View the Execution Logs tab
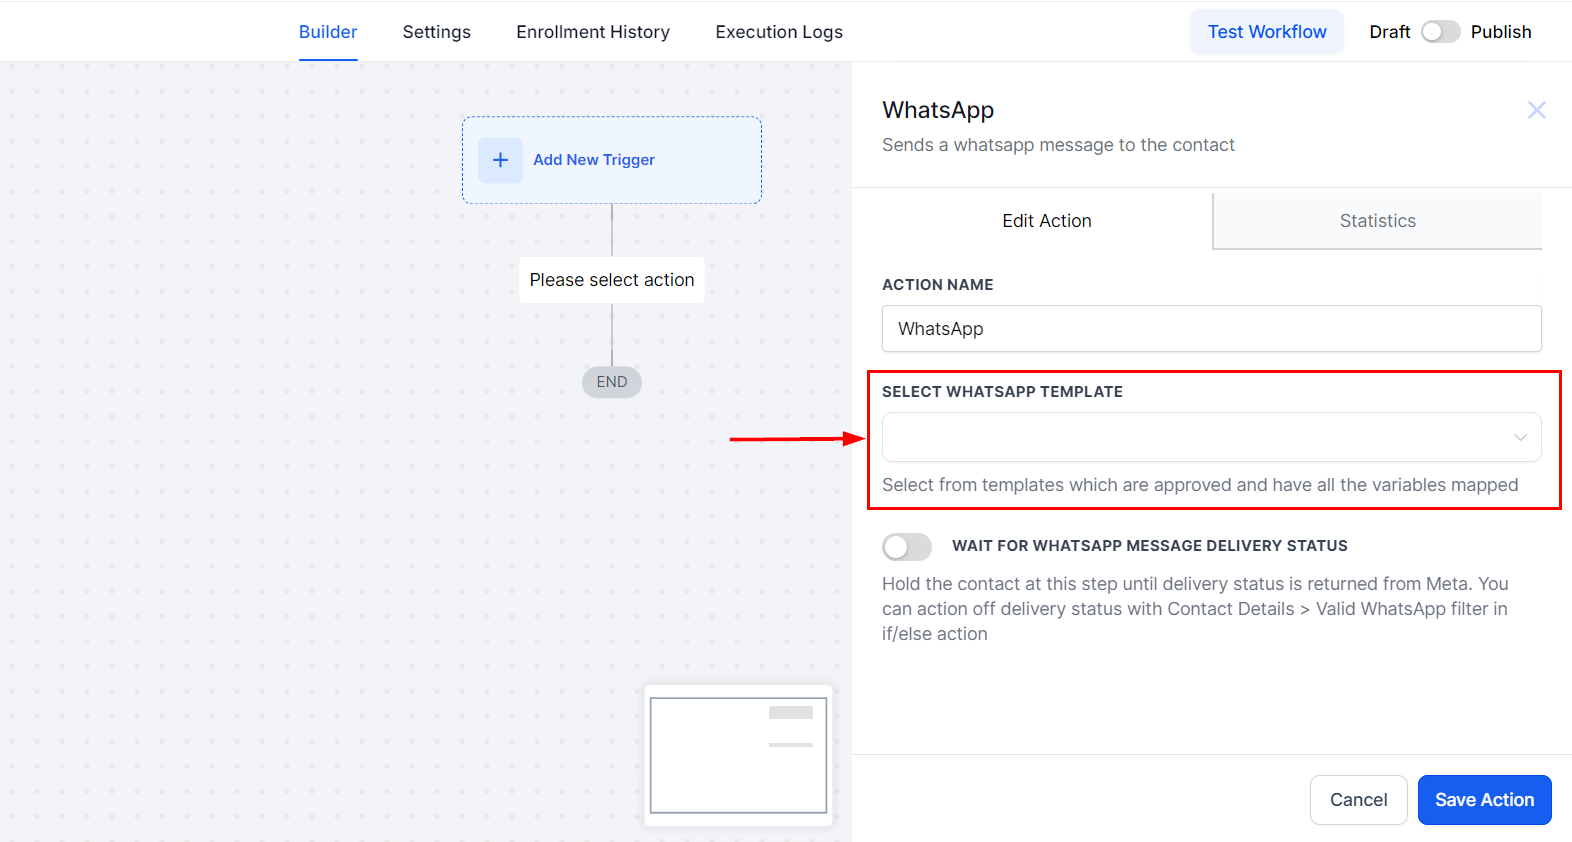Viewport: 1572px width, 842px height. click(x=779, y=32)
